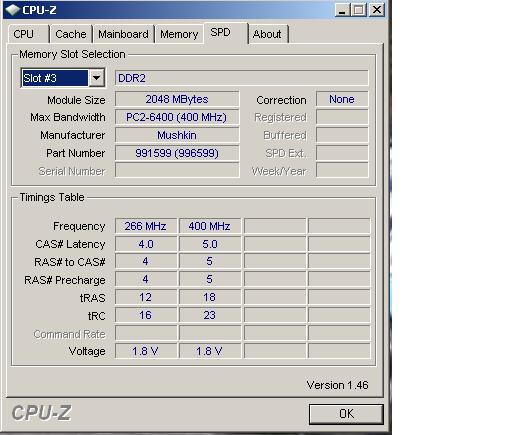512x435 pixels.
Task: Switch to the CPU tab
Action: coord(28,34)
